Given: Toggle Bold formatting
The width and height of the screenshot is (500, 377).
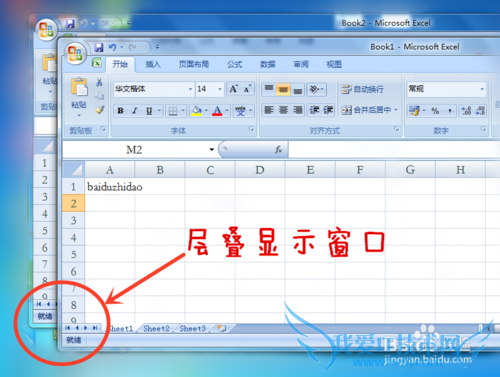Looking at the screenshot, I should point(121,111).
